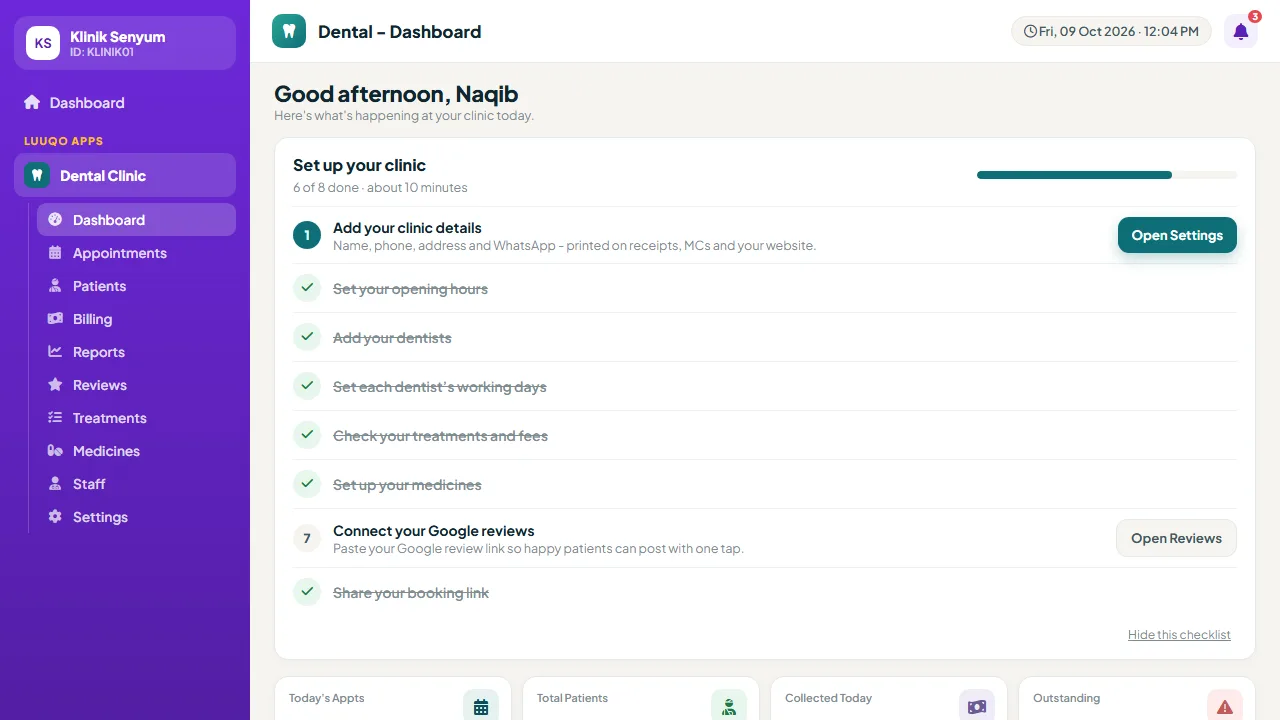
Task: Go to the top-level Dashboard link
Action: tap(125, 102)
